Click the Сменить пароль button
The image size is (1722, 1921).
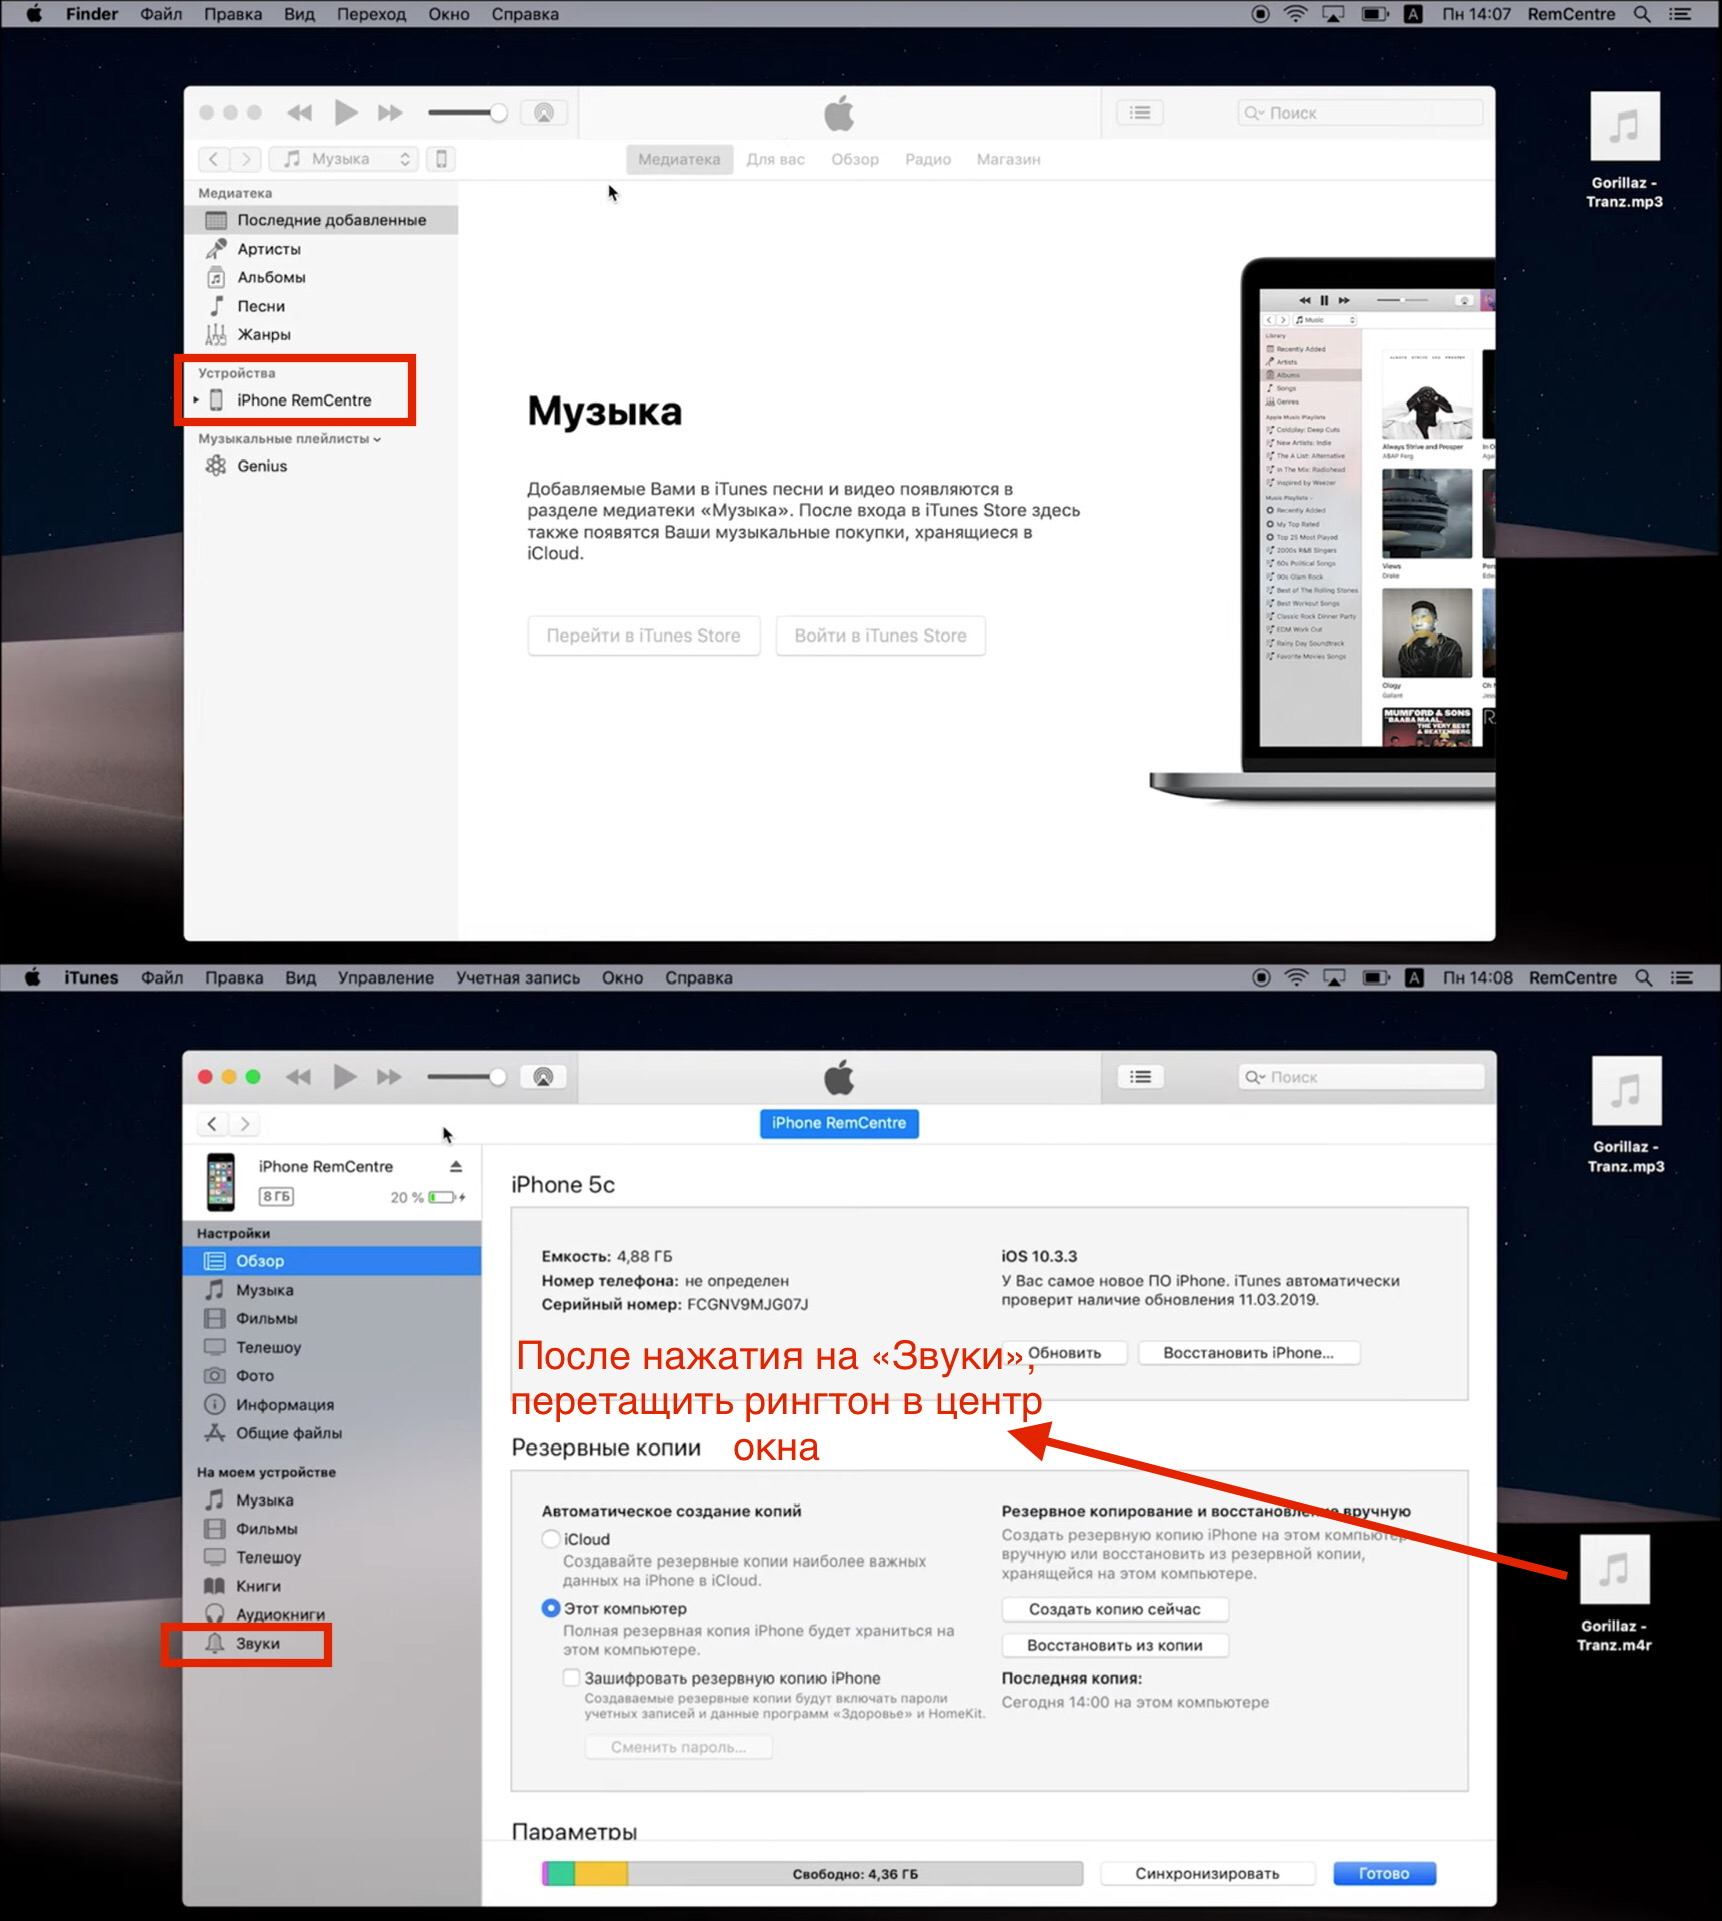pyautogui.click(x=679, y=1747)
